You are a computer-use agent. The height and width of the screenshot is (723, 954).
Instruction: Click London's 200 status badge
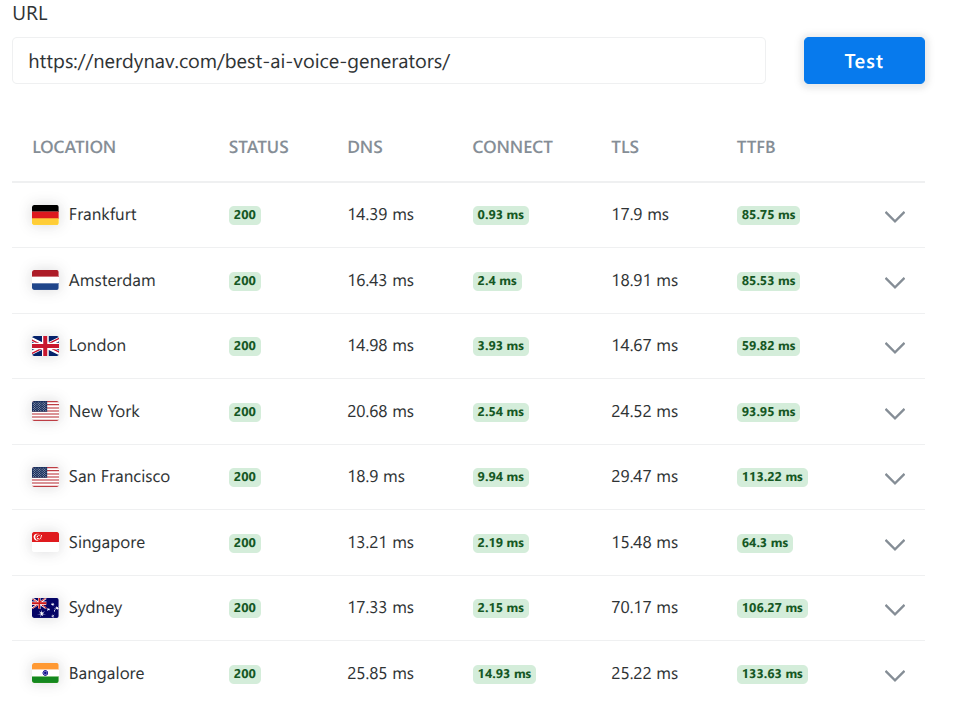(x=245, y=346)
